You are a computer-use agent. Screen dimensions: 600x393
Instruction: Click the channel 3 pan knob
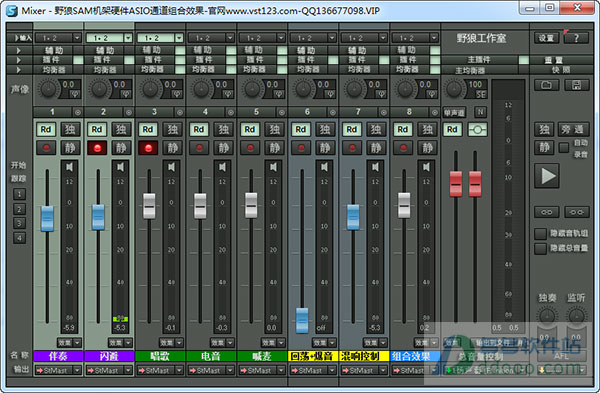pyautogui.click(x=150, y=89)
